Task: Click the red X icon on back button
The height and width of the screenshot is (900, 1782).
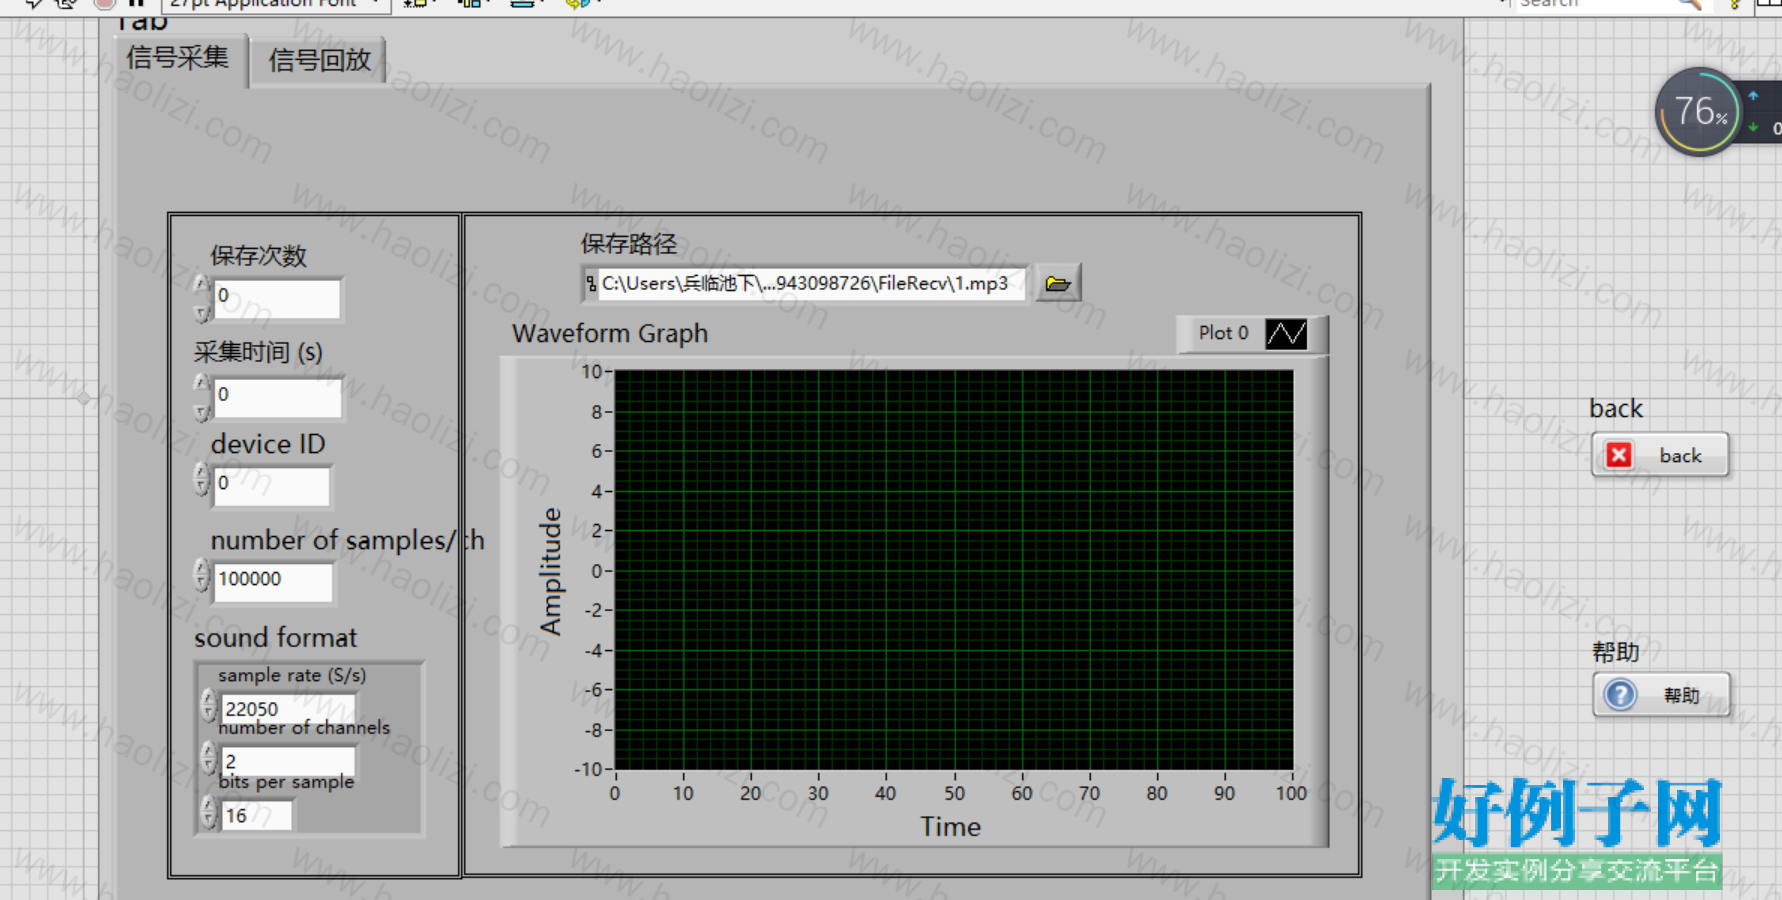Action: (1619, 455)
